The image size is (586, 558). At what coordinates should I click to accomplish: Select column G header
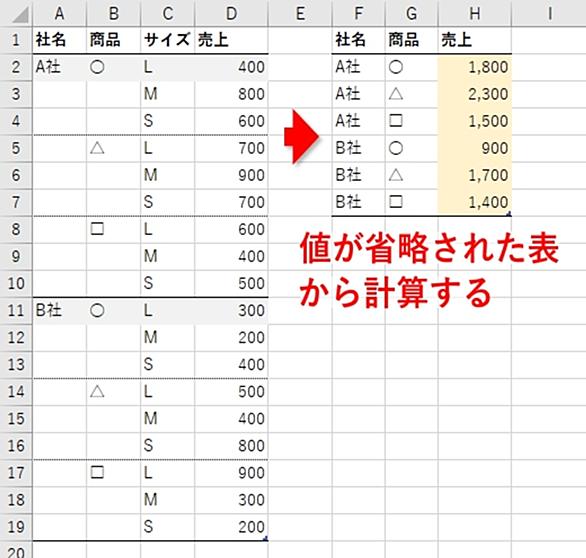pyautogui.click(x=411, y=13)
